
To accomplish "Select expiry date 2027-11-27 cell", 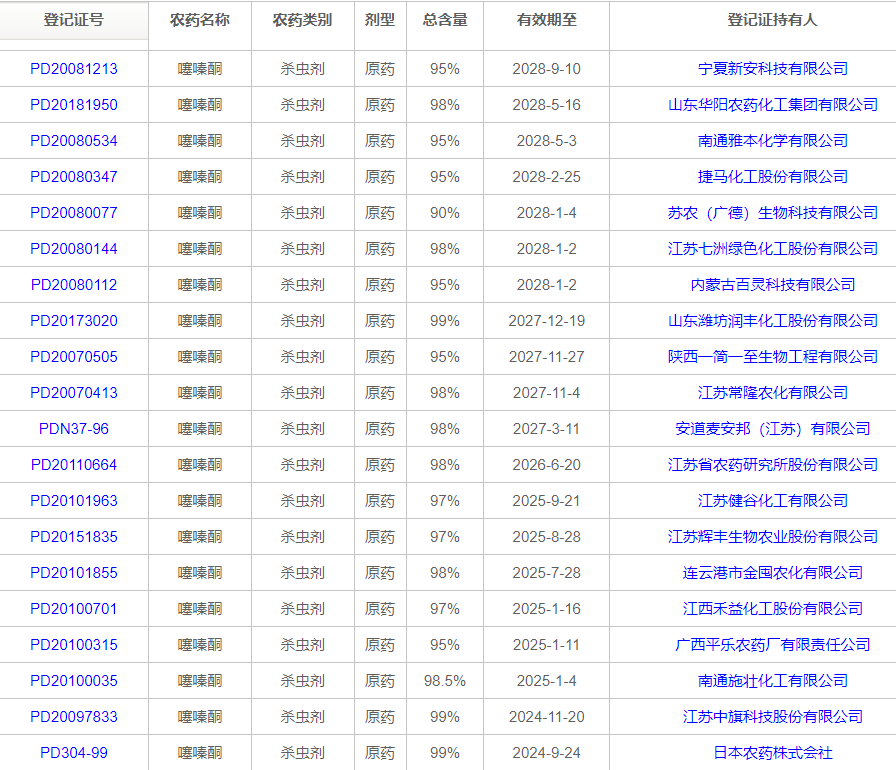I will tap(546, 357).
